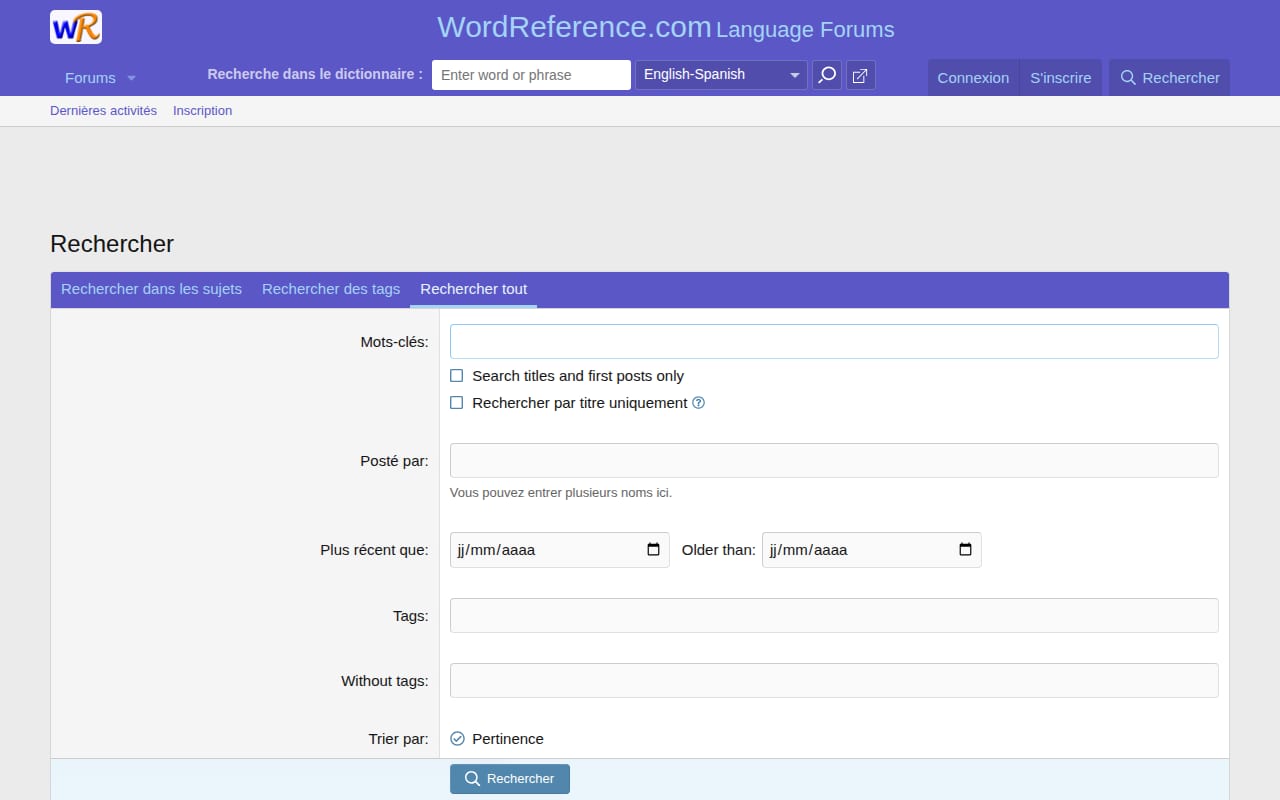Open the English-Spanish dictionary dropdown
Screen dimensions: 1280x800
(721, 75)
